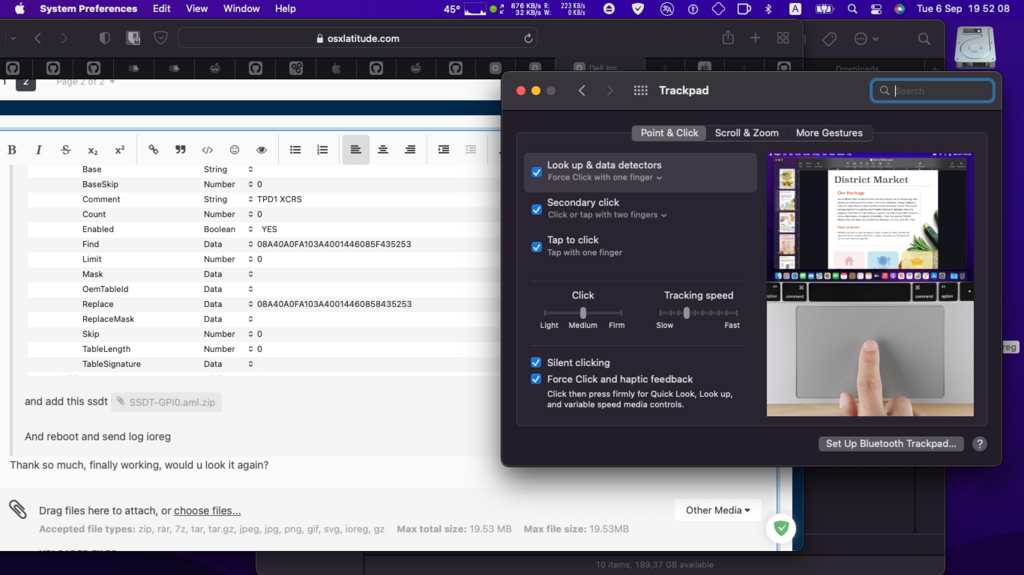
Task: Switch to the Scroll & Zoom tab
Action: click(746, 133)
